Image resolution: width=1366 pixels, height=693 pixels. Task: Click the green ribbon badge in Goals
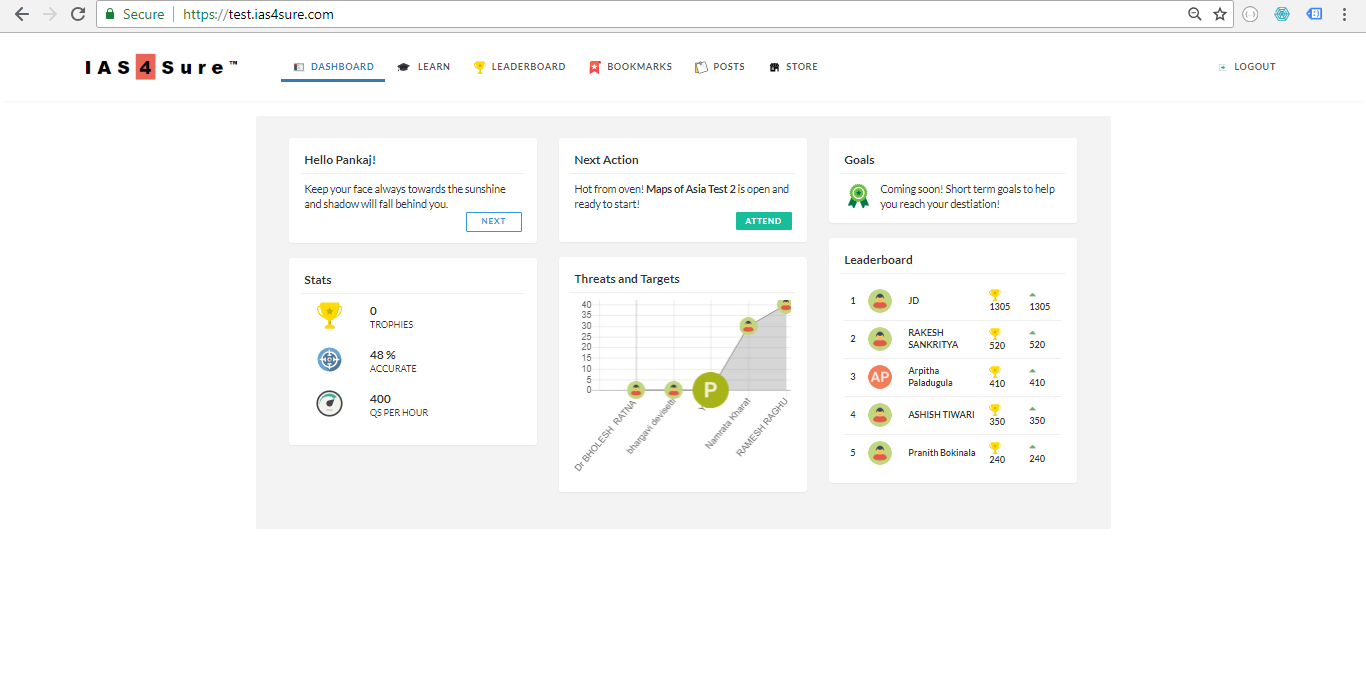pos(858,196)
